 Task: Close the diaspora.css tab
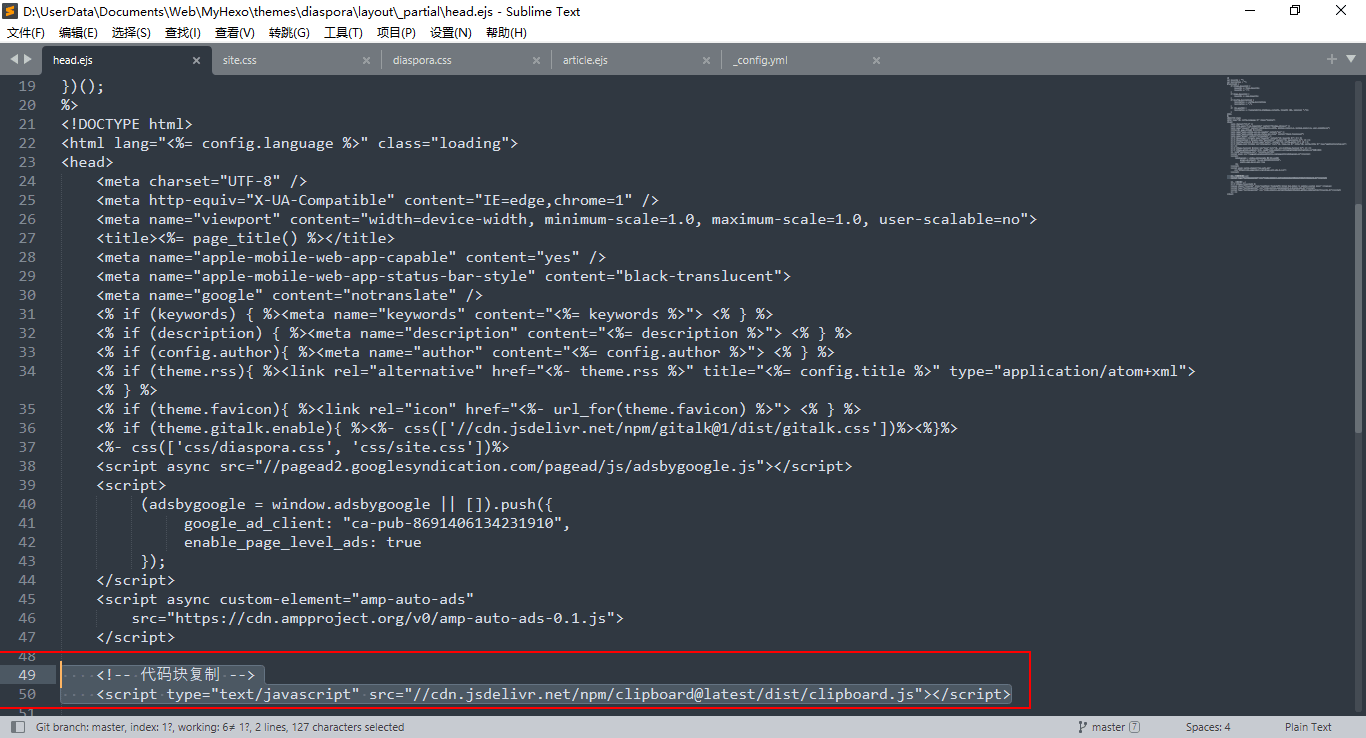[x=537, y=60]
